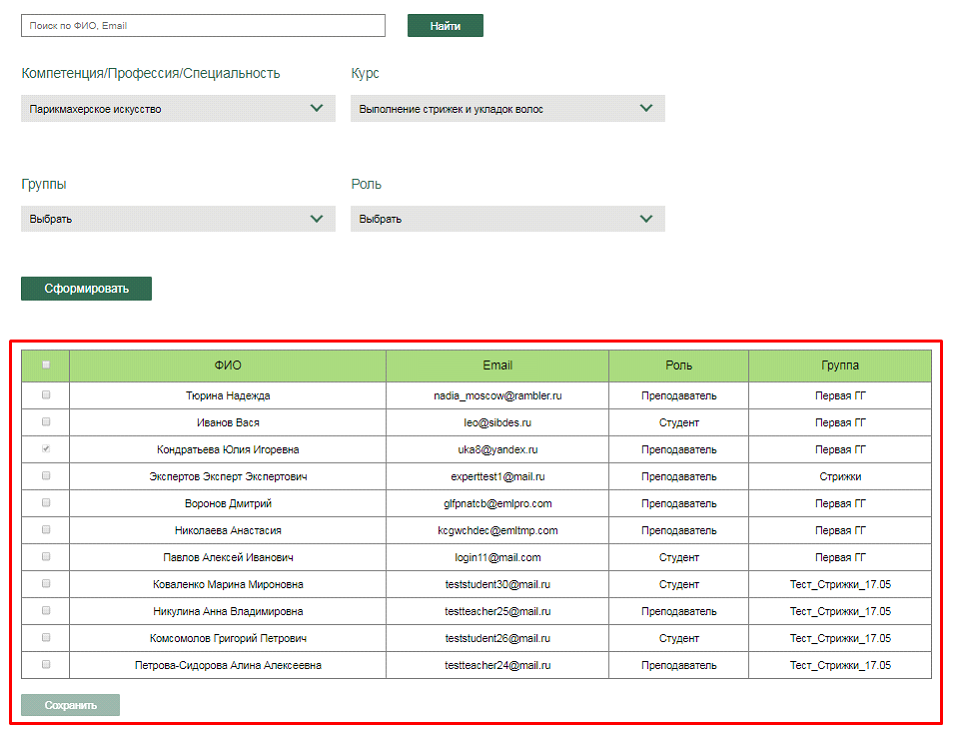Screen dimensions: 957x732
Task: Check the box for Комсомолов Григорий Петрович
Action: pyautogui.click(x=46, y=637)
